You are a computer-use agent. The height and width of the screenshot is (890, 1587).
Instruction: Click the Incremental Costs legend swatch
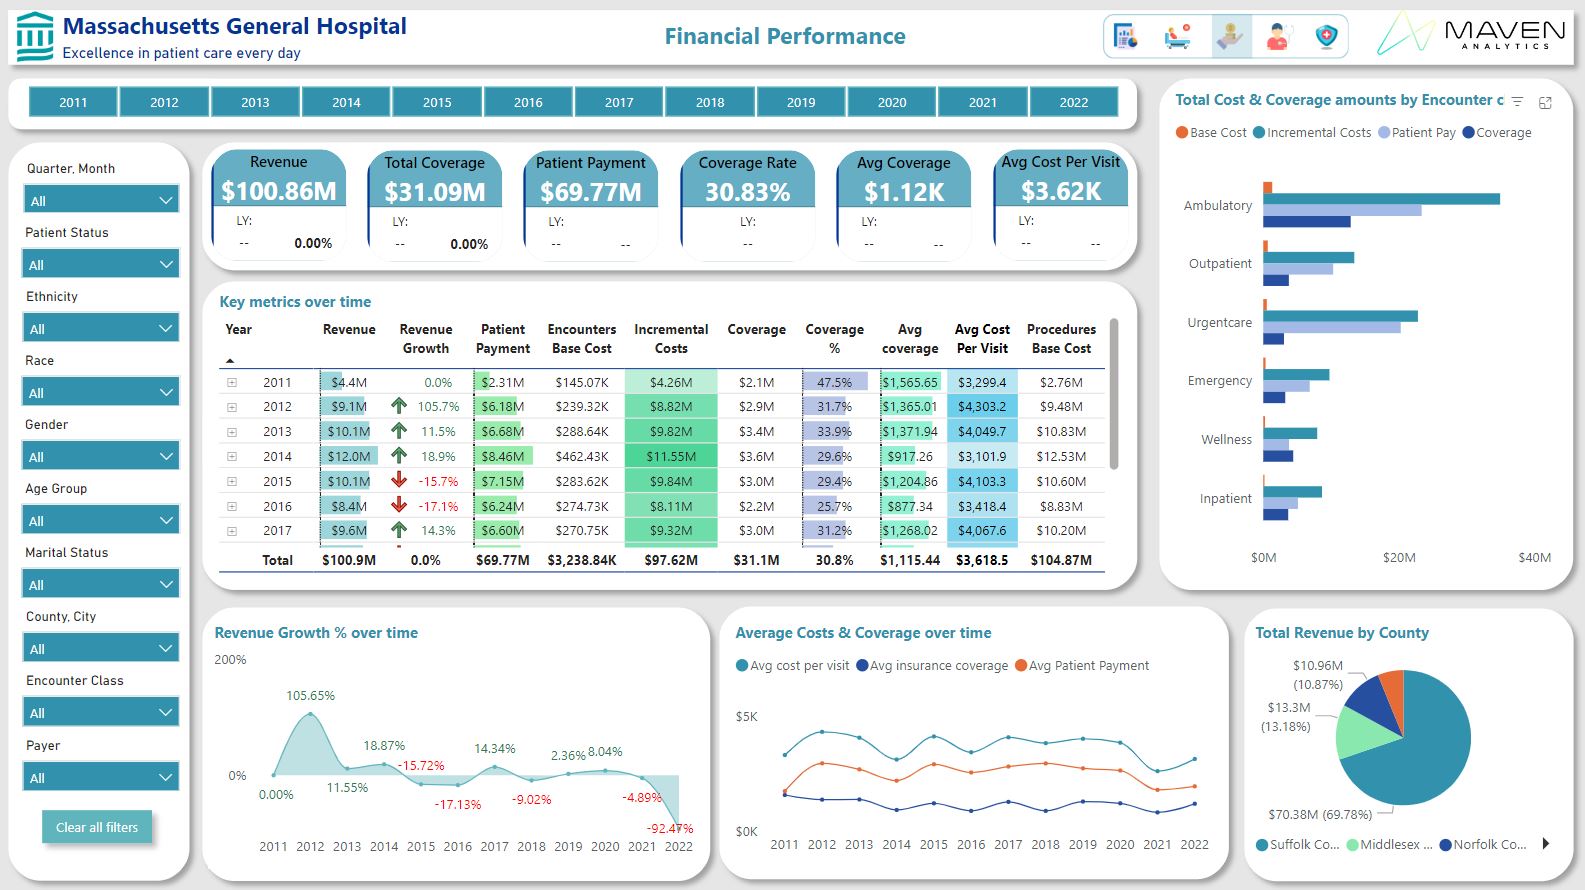1259,132
